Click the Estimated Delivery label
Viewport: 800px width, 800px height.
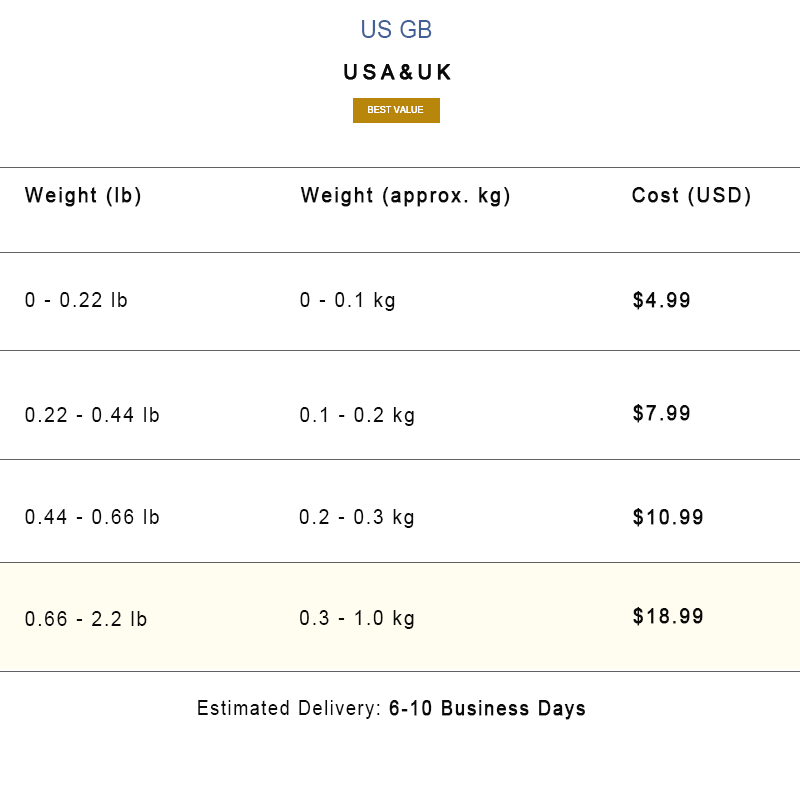[x=288, y=709]
